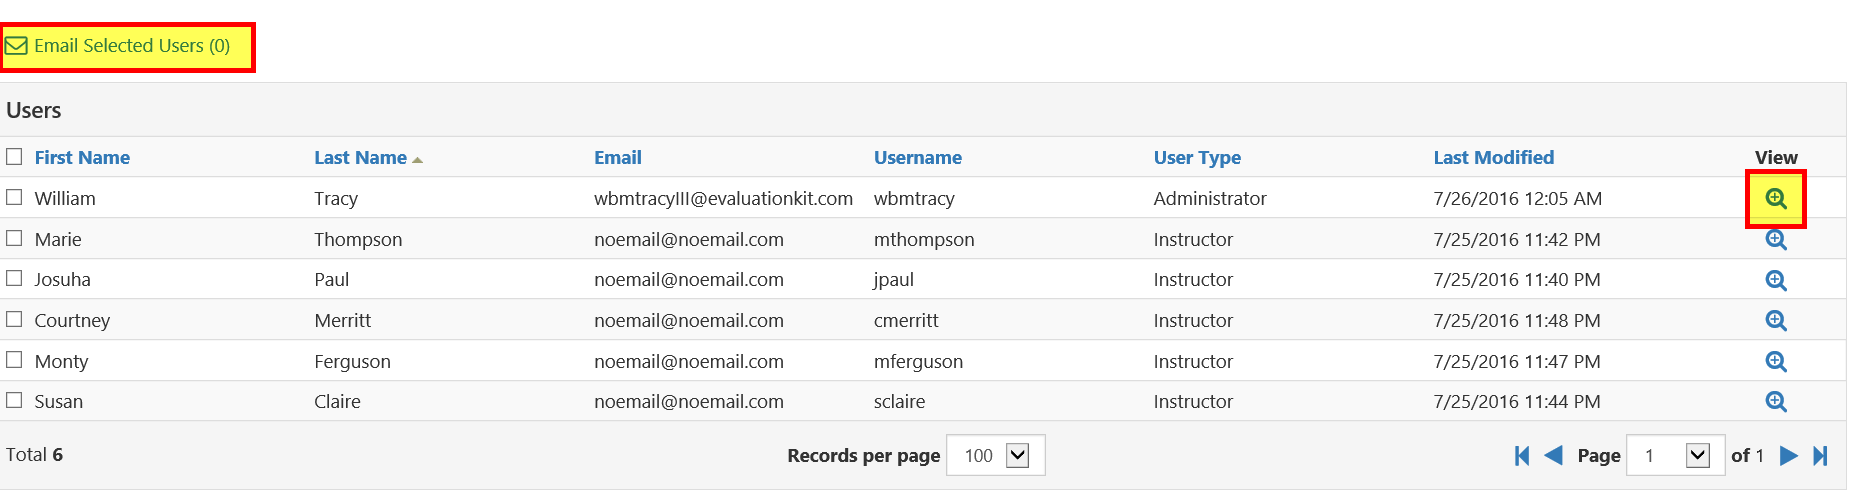The height and width of the screenshot is (500, 1855).
Task: Jump to the last page arrow
Action: pos(1821,456)
